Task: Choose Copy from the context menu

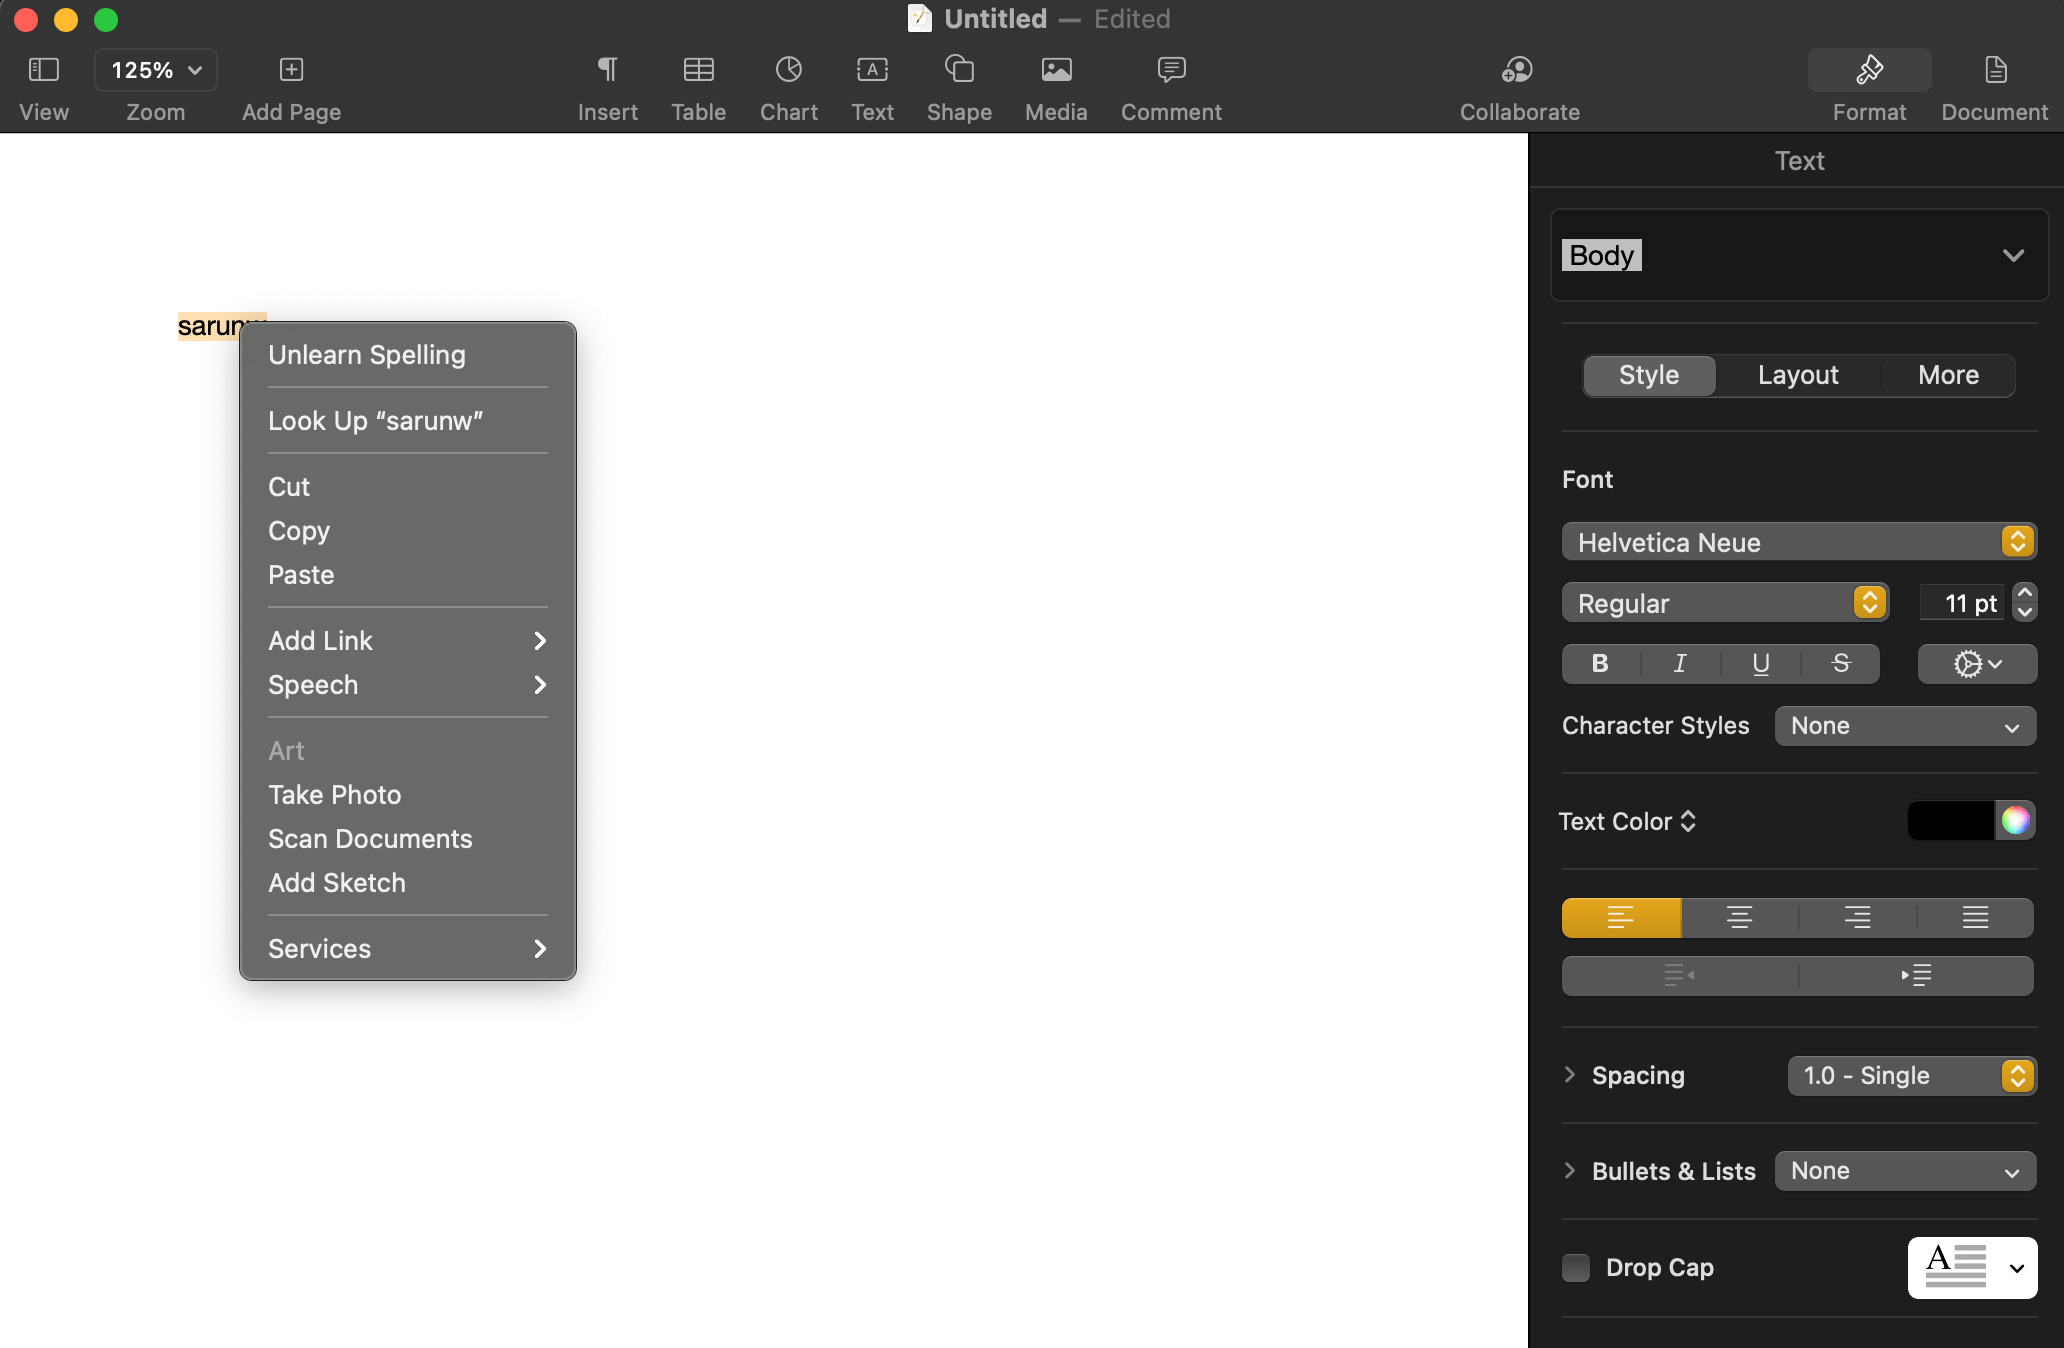Action: pos(299,531)
